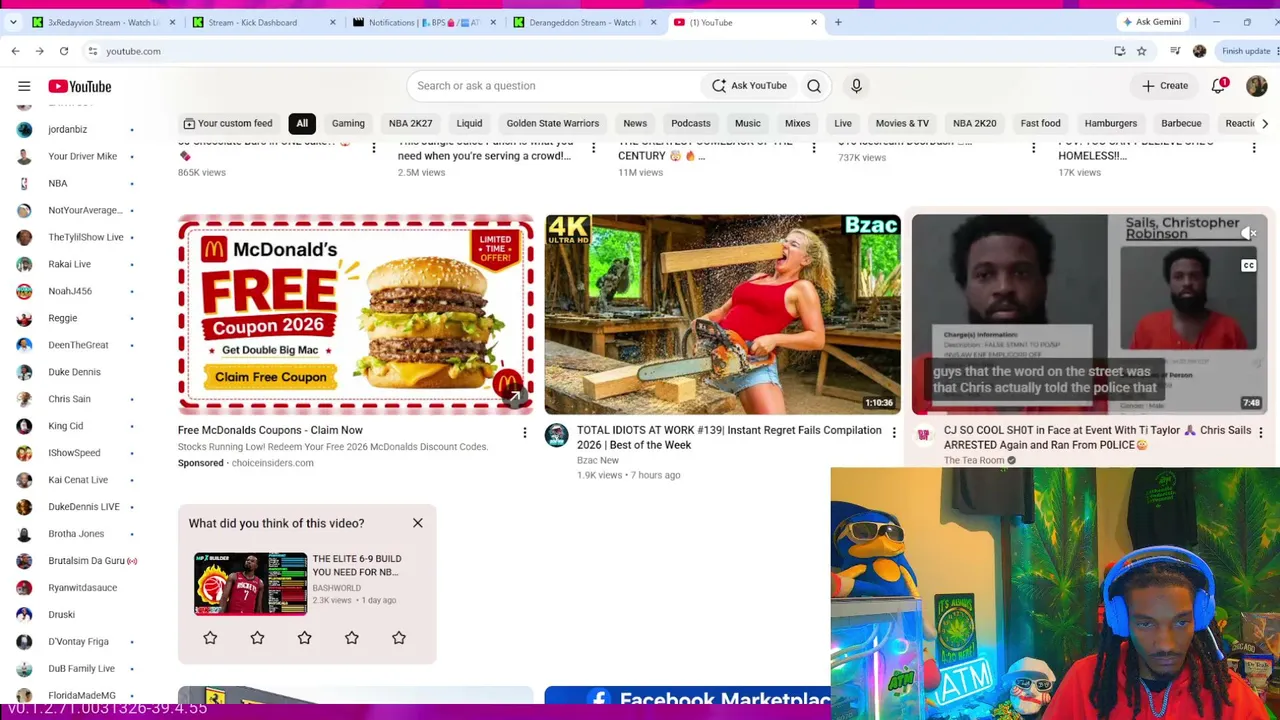Filter feed by the Podcasts chip
Viewport: 1280px width, 720px height.
coord(691,124)
